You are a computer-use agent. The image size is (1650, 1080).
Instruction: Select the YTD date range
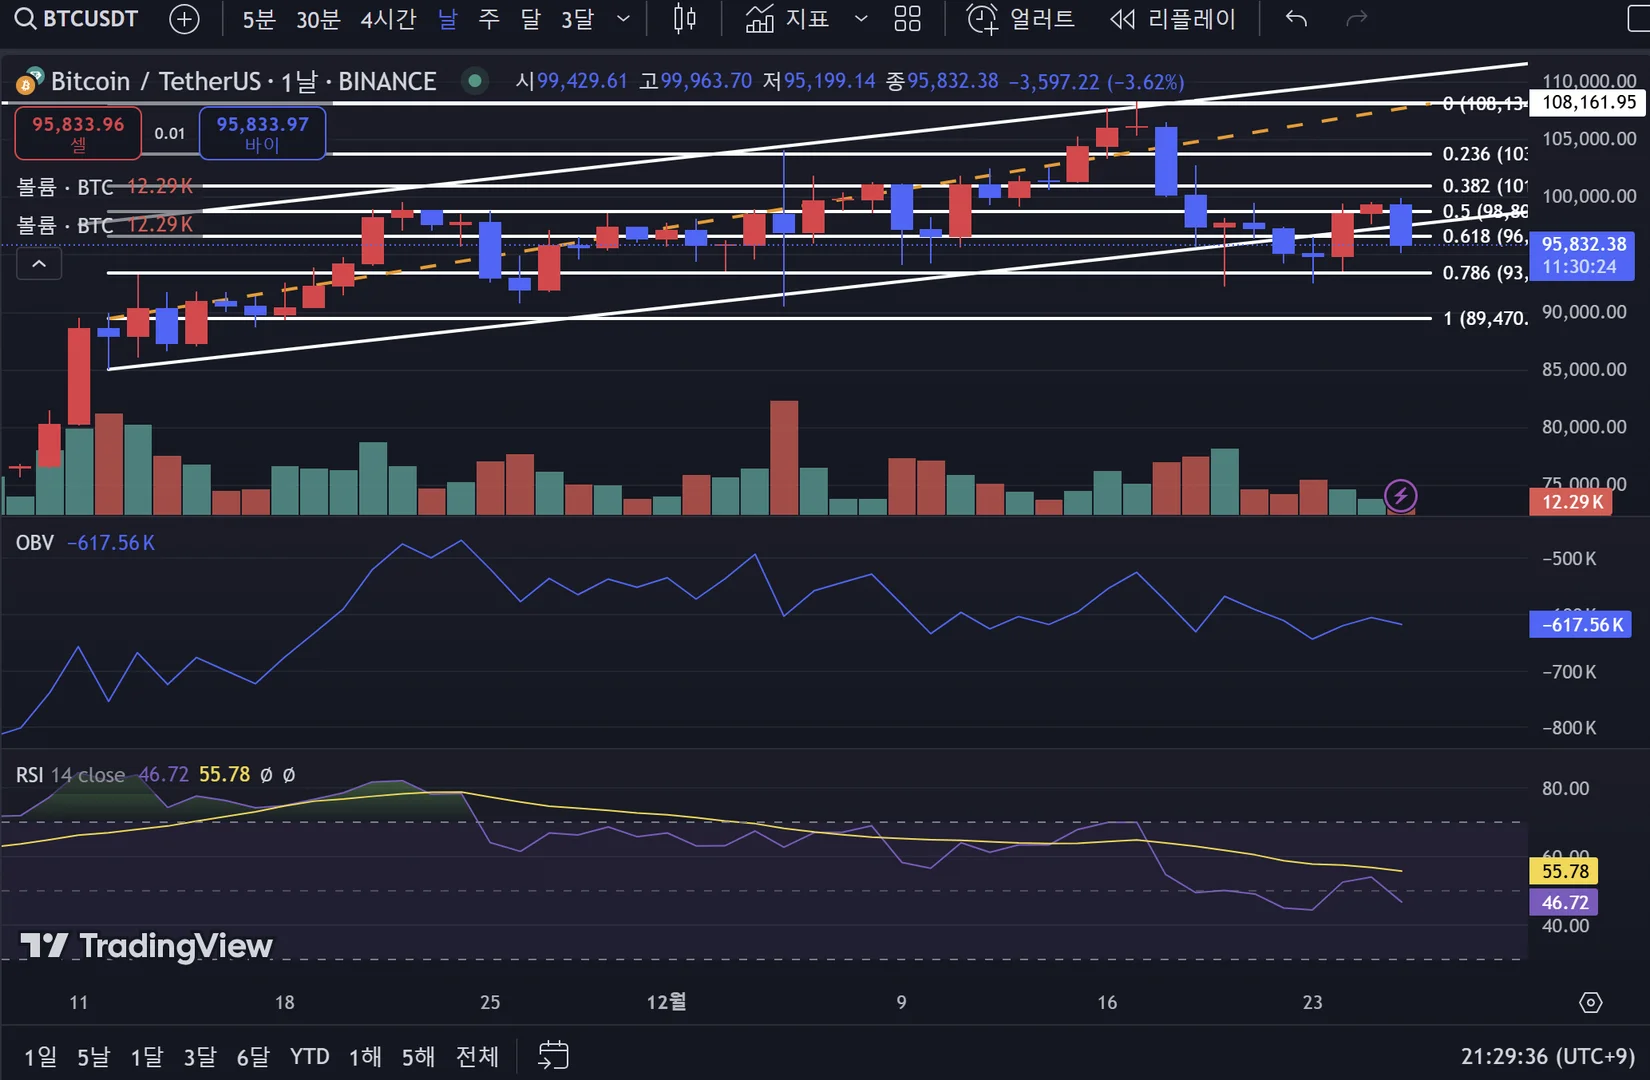click(x=309, y=1056)
